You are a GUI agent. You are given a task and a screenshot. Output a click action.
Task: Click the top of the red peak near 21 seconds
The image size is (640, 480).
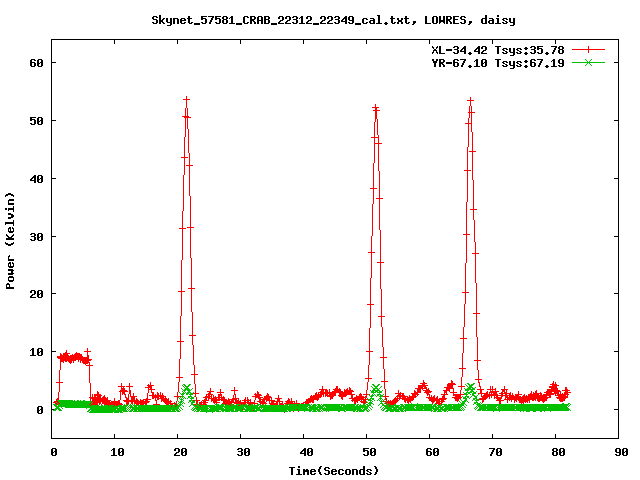click(x=187, y=99)
